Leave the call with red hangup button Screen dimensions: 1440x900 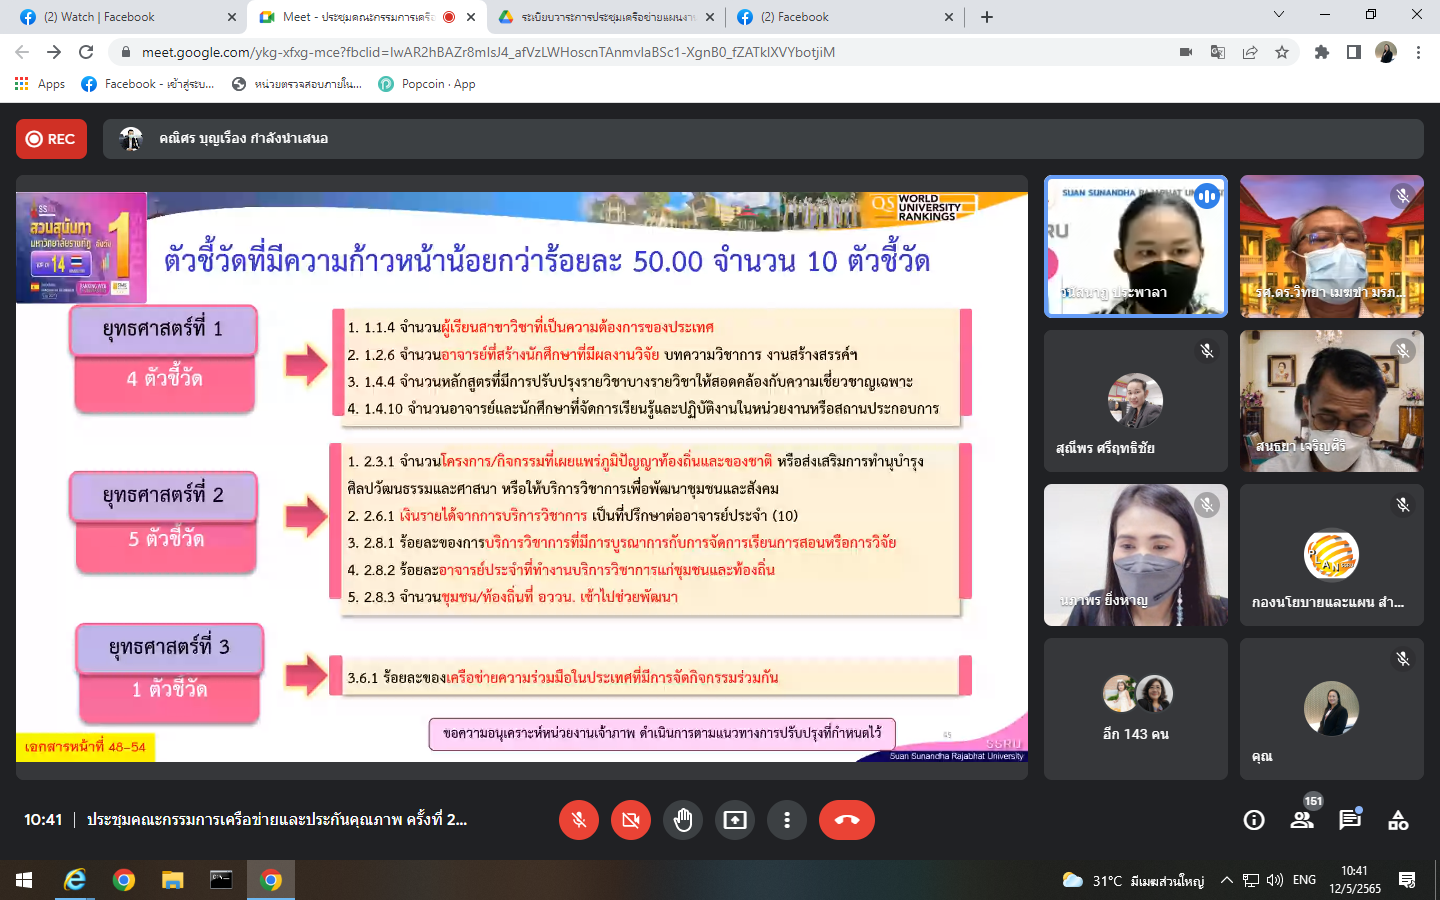(x=847, y=820)
